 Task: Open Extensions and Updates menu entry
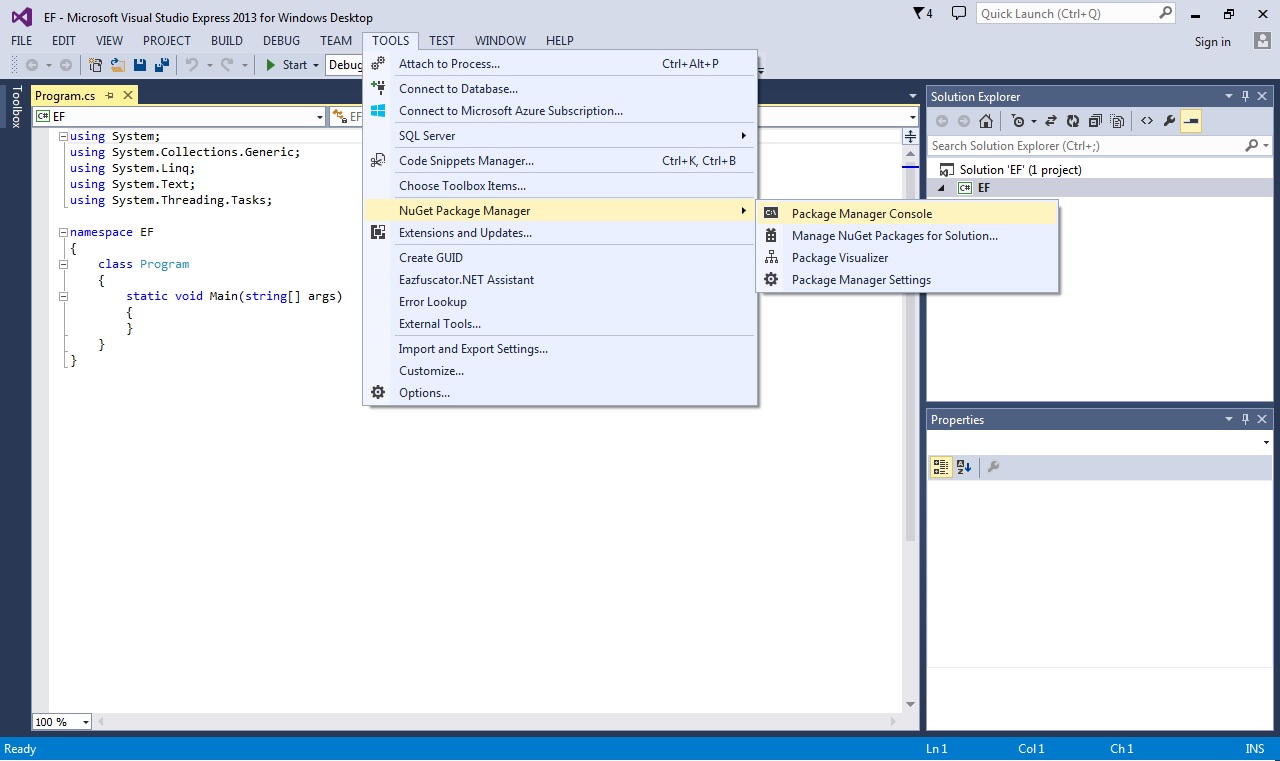(x=560, y=233)
